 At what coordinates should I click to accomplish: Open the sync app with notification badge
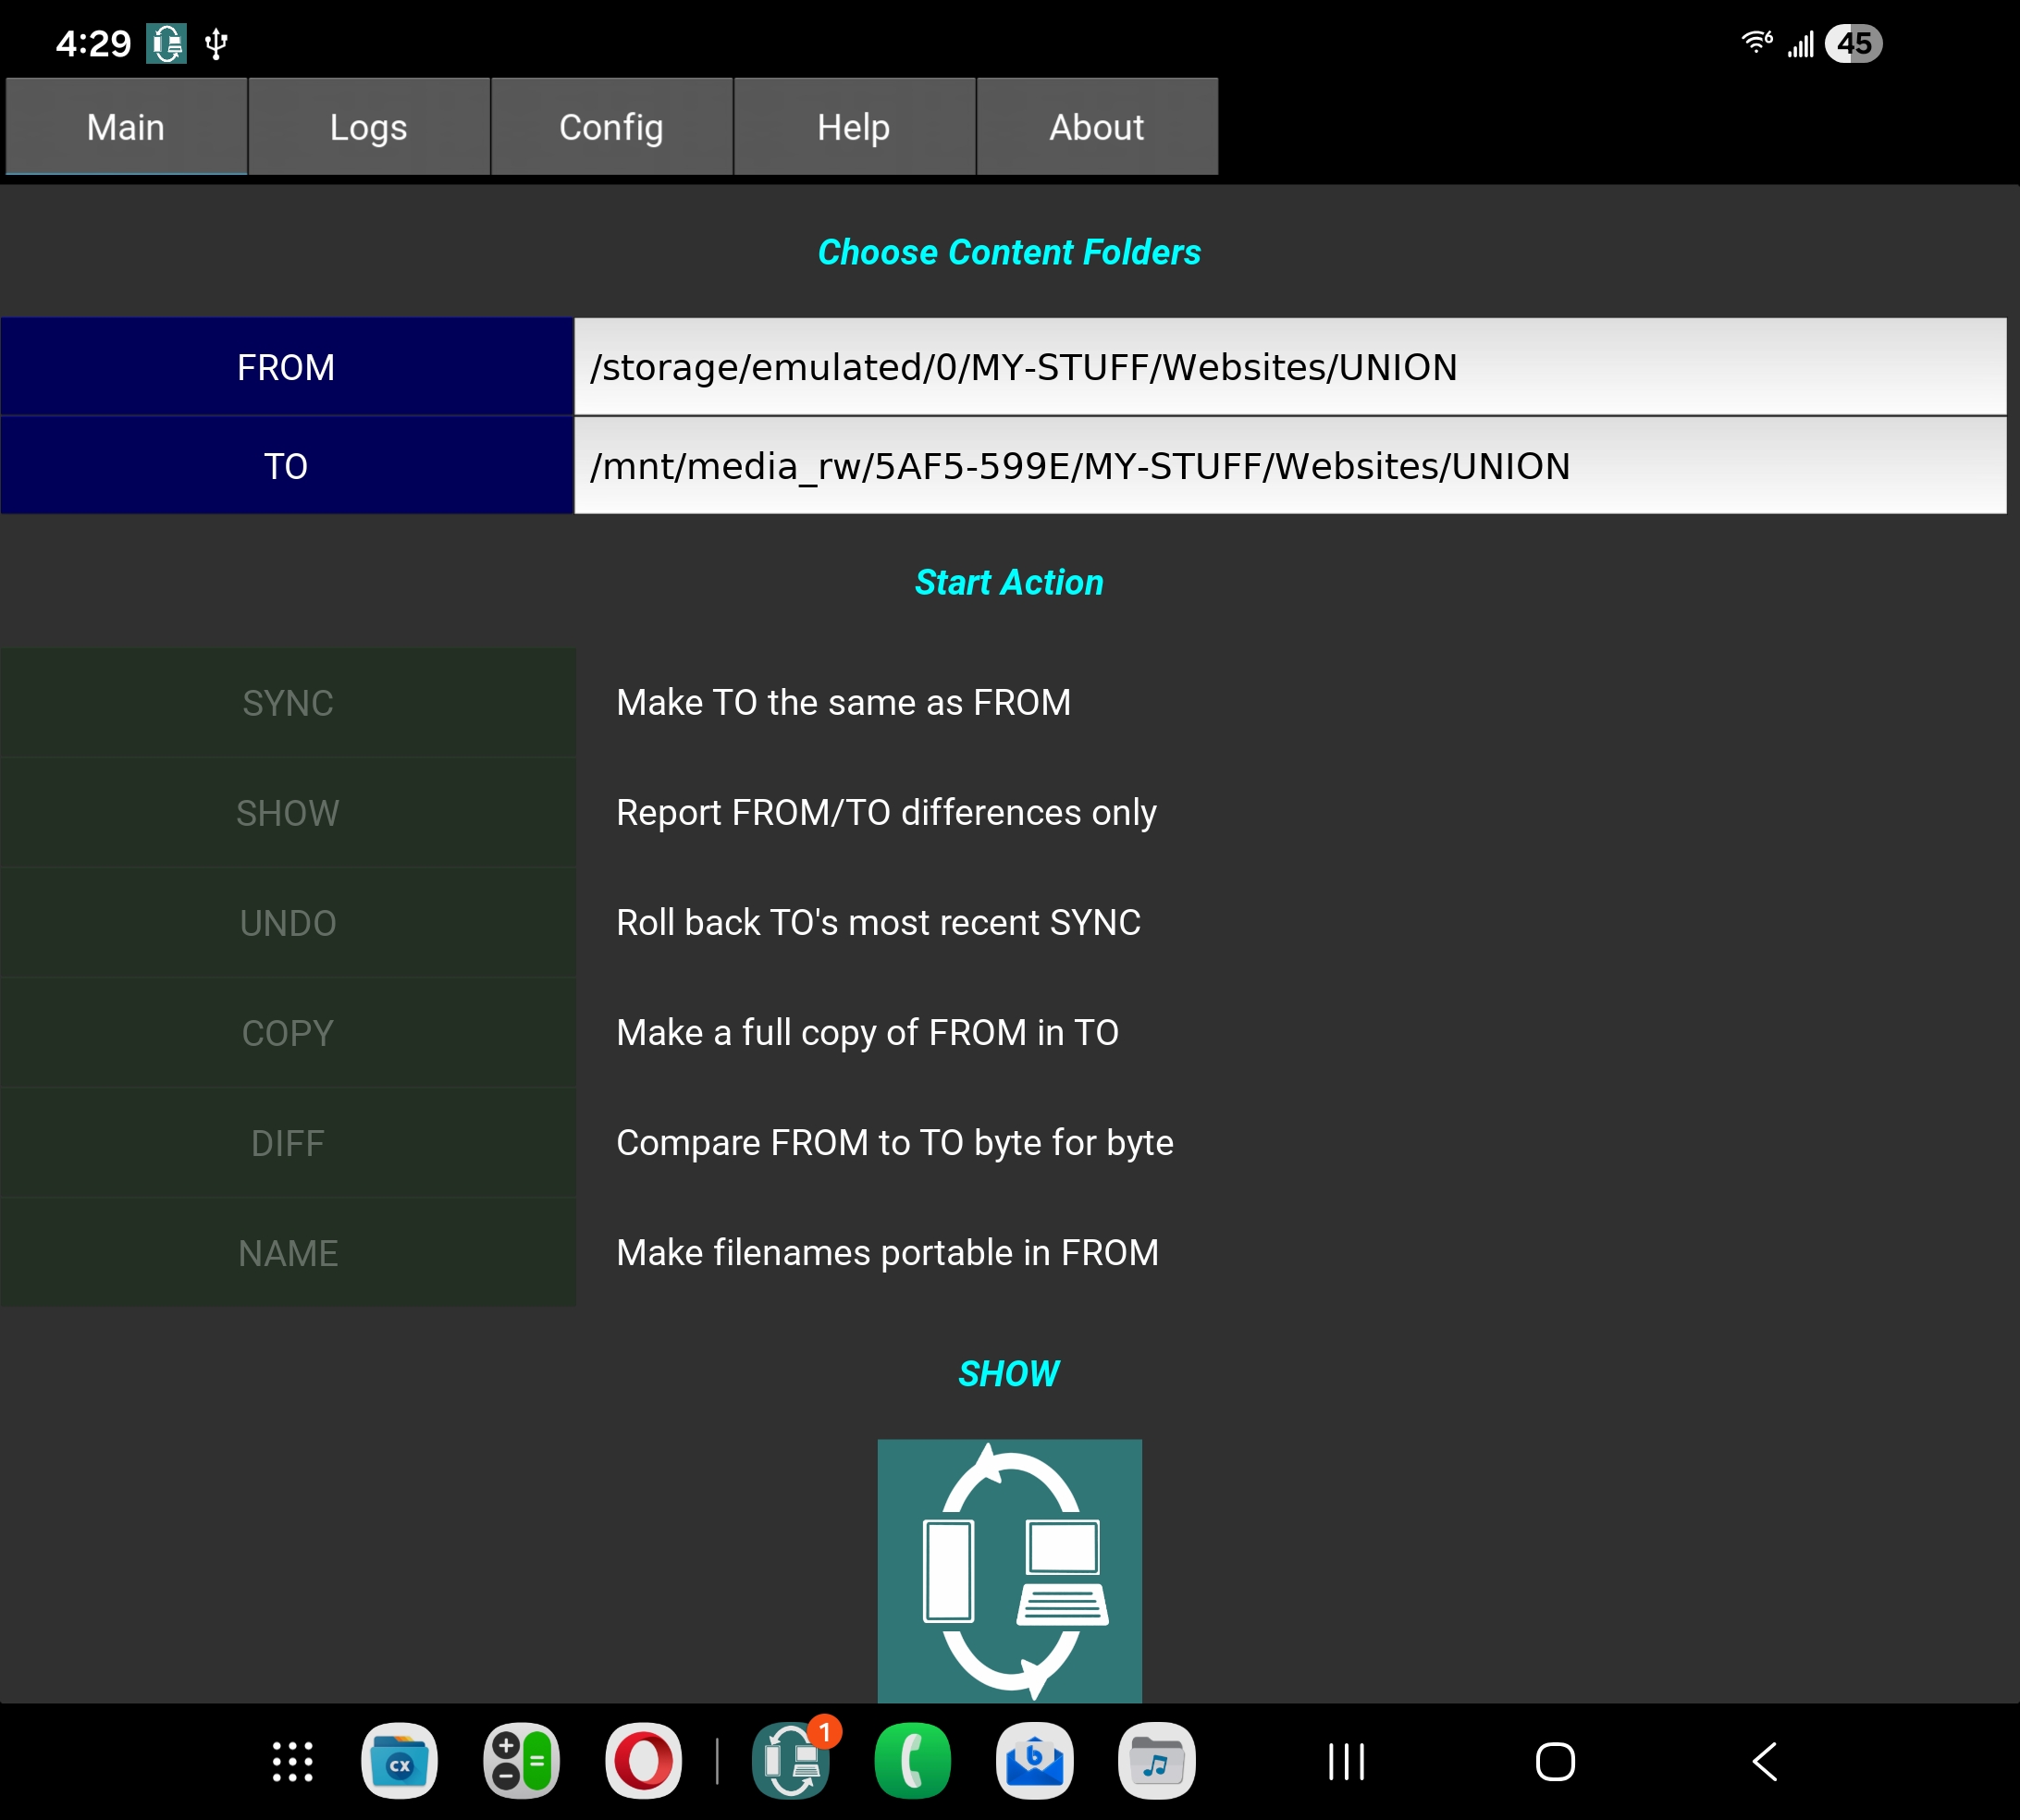tap(791, 1761)
